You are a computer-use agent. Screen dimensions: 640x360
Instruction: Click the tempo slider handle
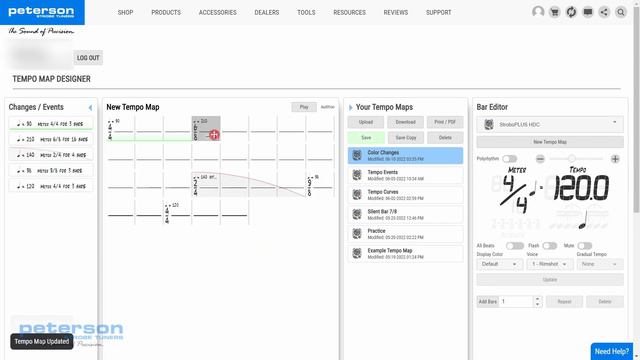click(572, 158)
